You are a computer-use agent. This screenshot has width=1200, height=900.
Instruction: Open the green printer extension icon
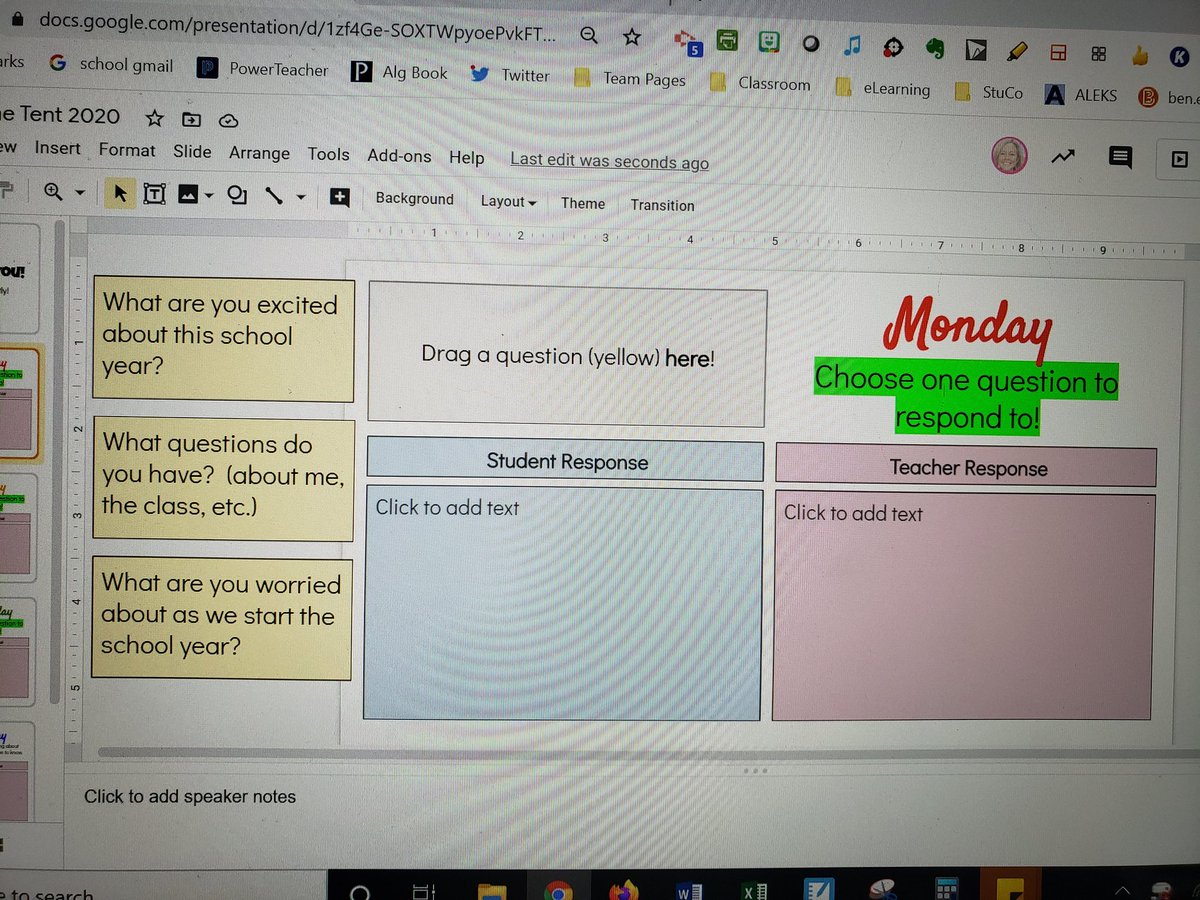coord(728,41)
